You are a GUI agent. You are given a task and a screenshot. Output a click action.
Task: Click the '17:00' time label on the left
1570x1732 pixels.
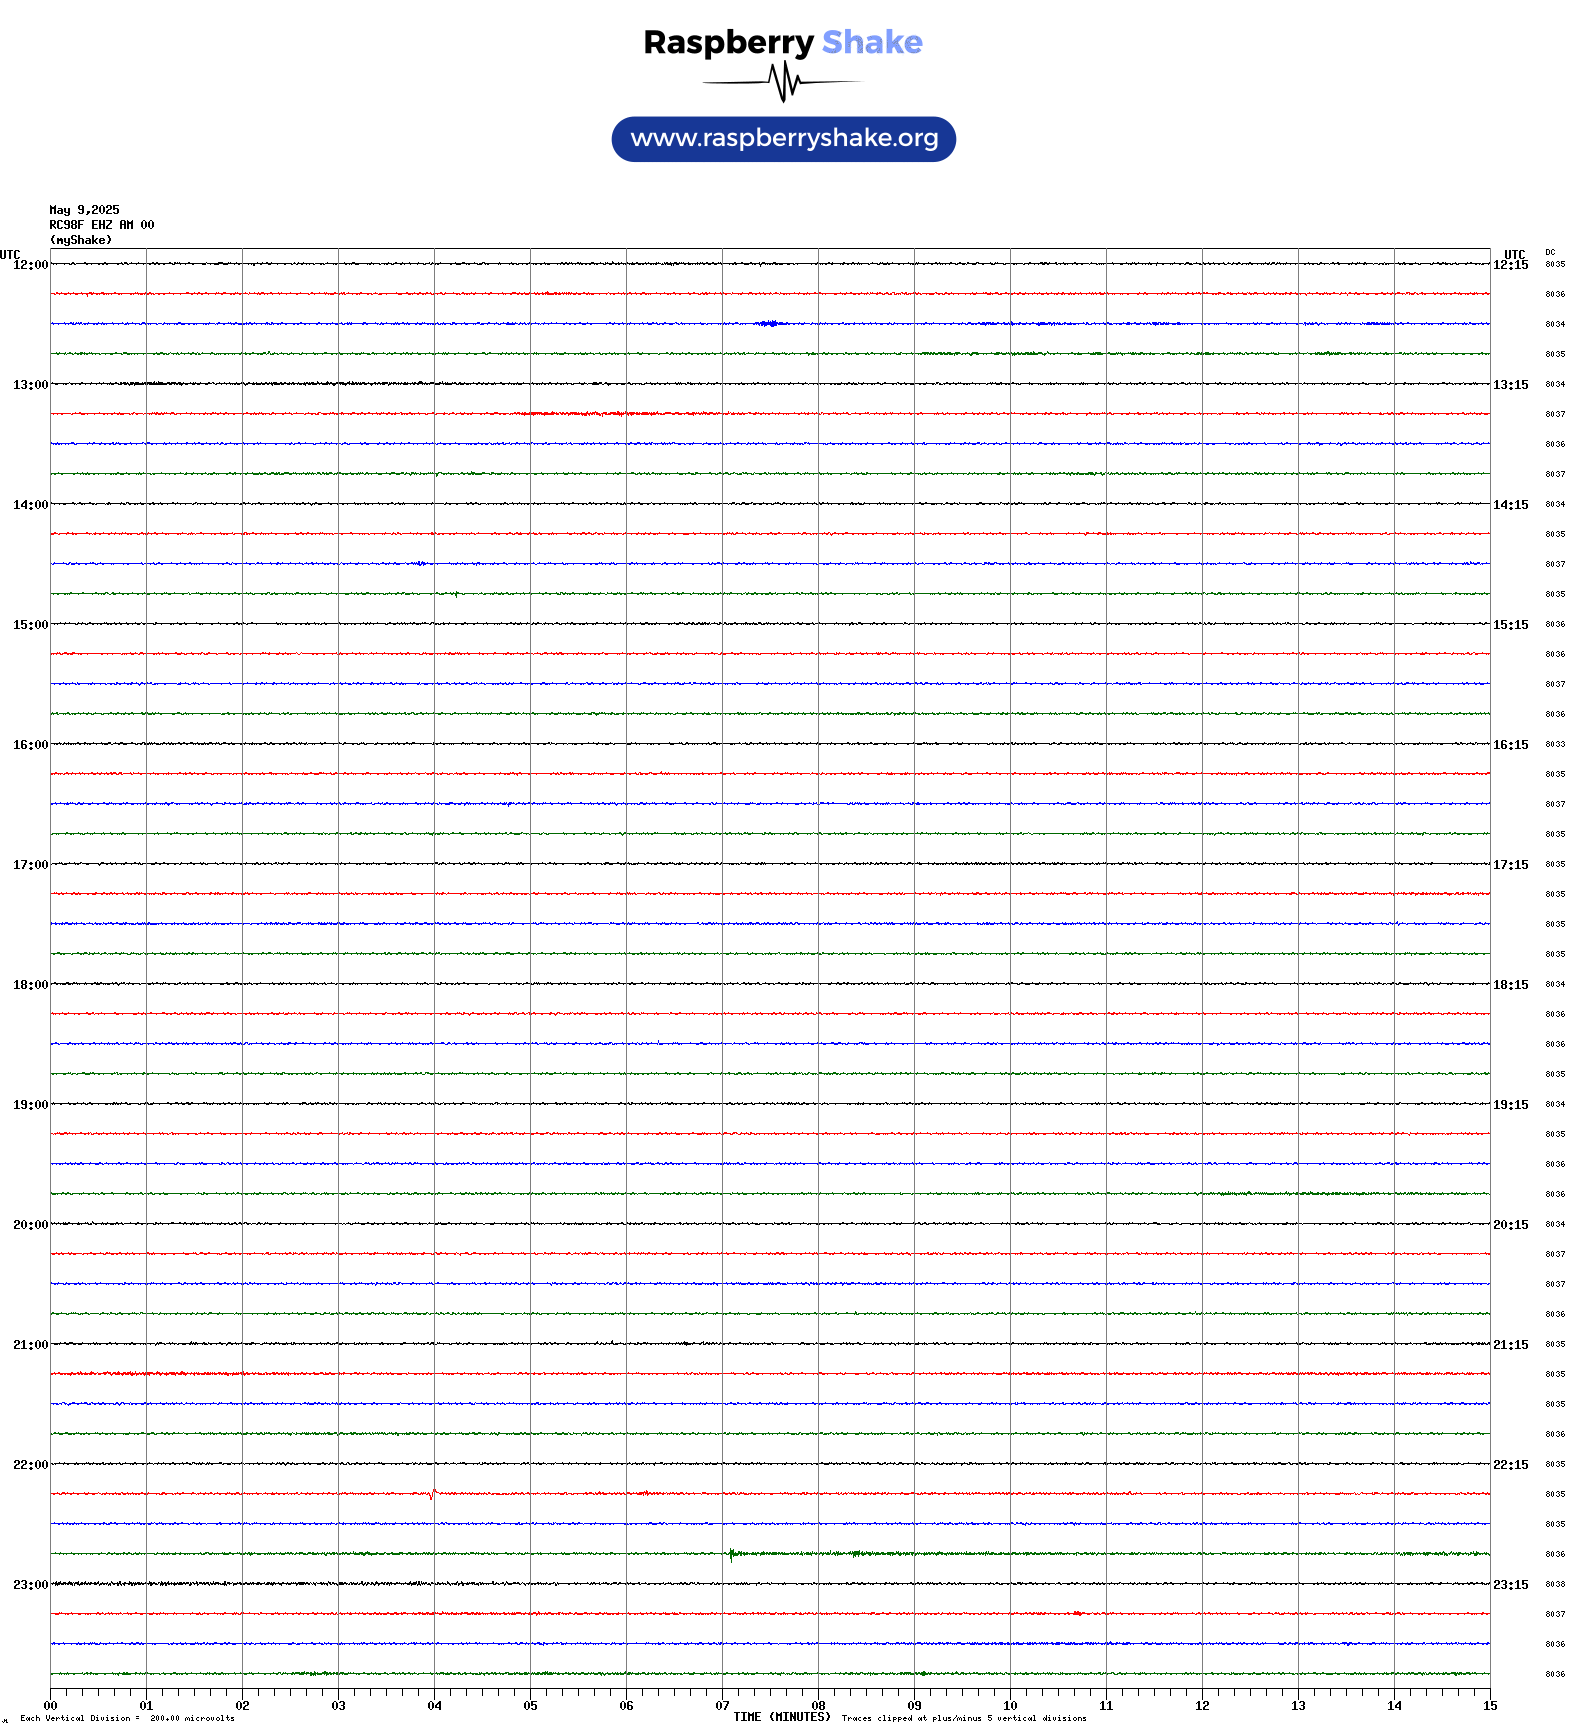click(30, 865)
